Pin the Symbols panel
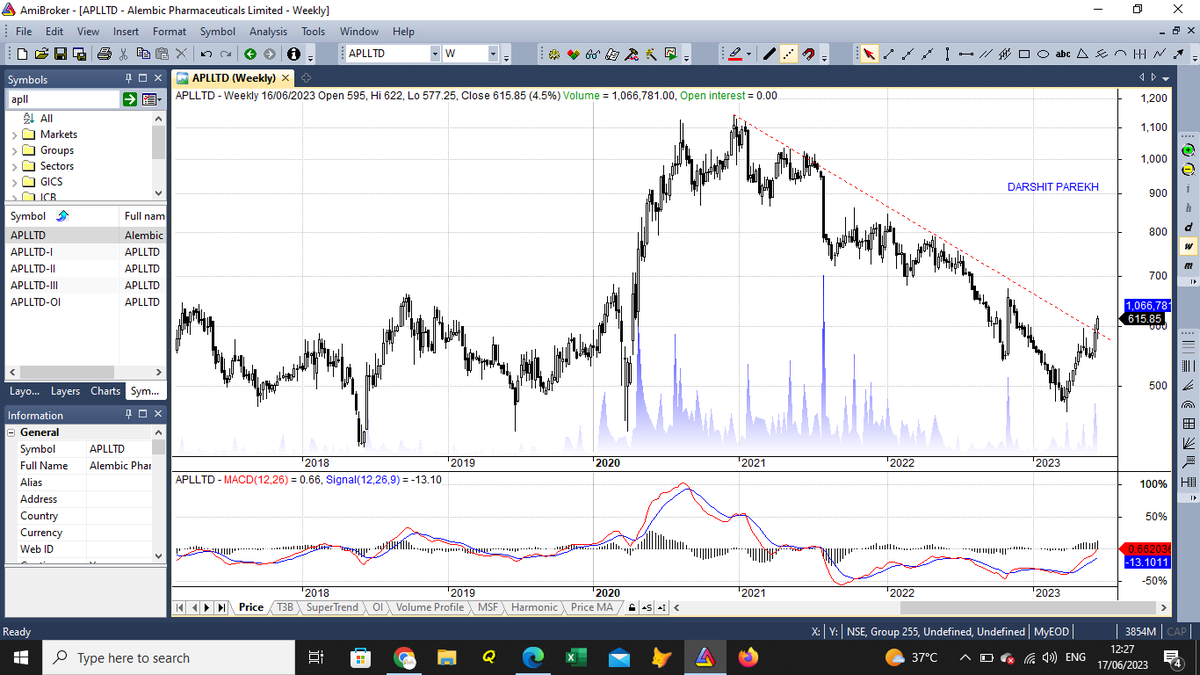Viewport: 1200px width, 675px height. tap(130, 79)
